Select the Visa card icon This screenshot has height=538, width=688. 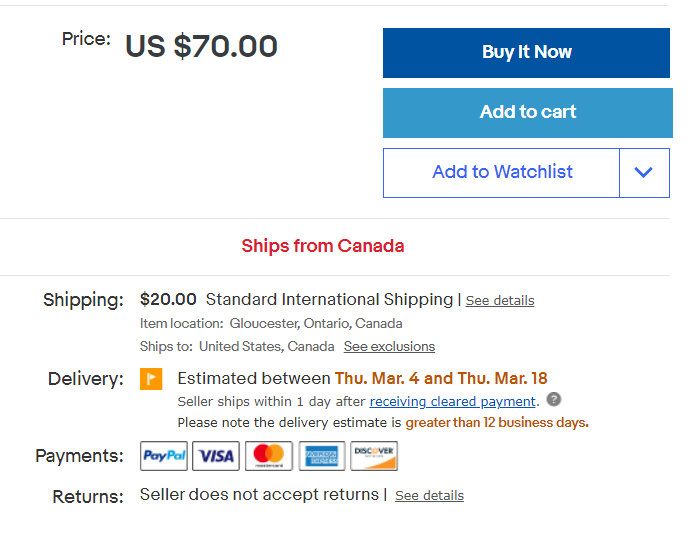coord(216,456)
